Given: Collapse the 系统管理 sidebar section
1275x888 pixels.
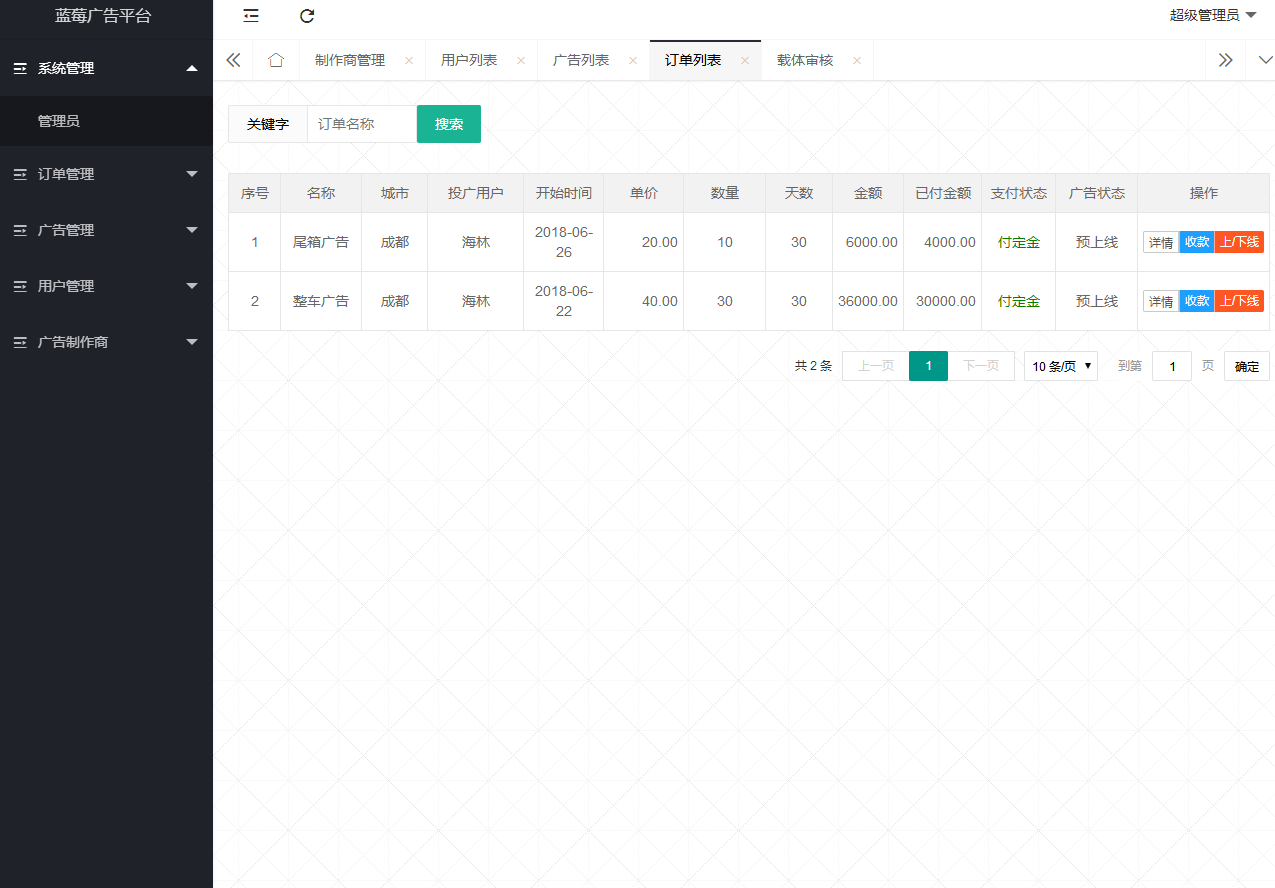Looking at the screenshot, I should 106,68.
